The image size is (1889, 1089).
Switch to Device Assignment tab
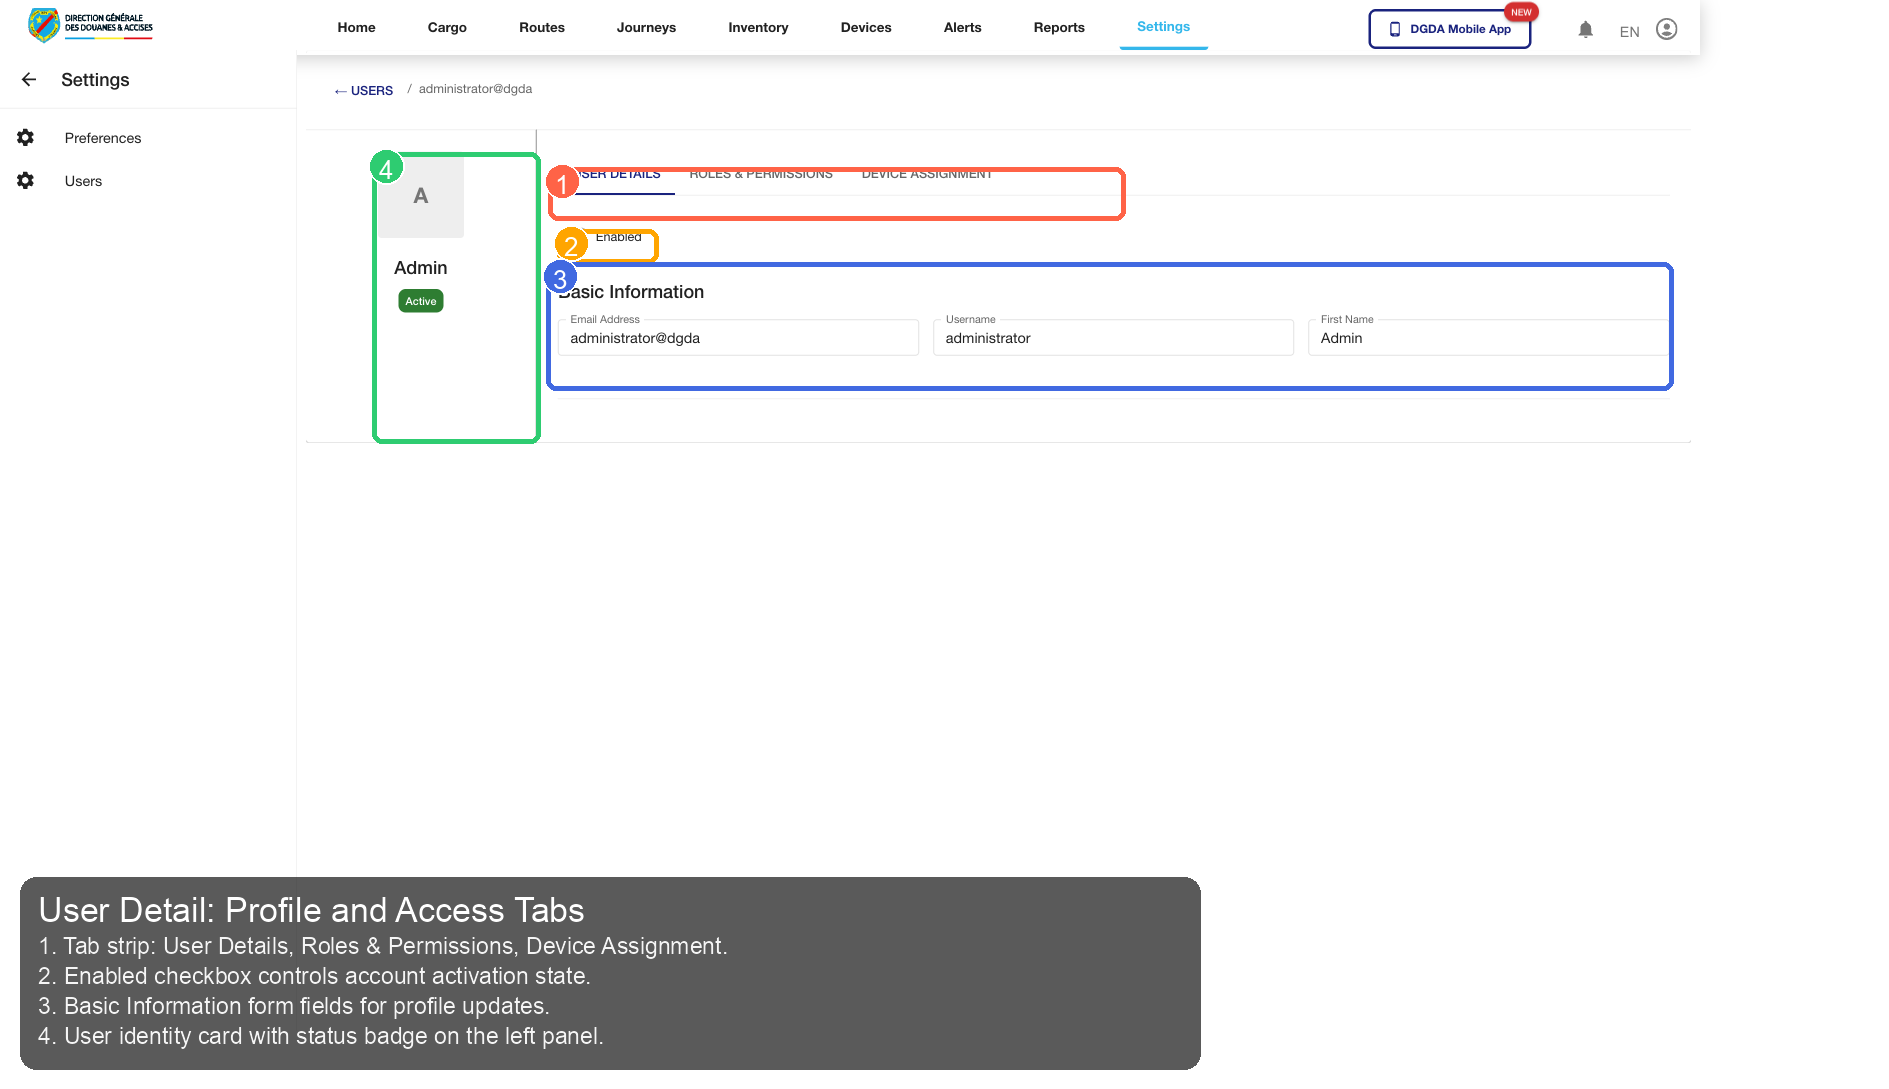(927, 173)
